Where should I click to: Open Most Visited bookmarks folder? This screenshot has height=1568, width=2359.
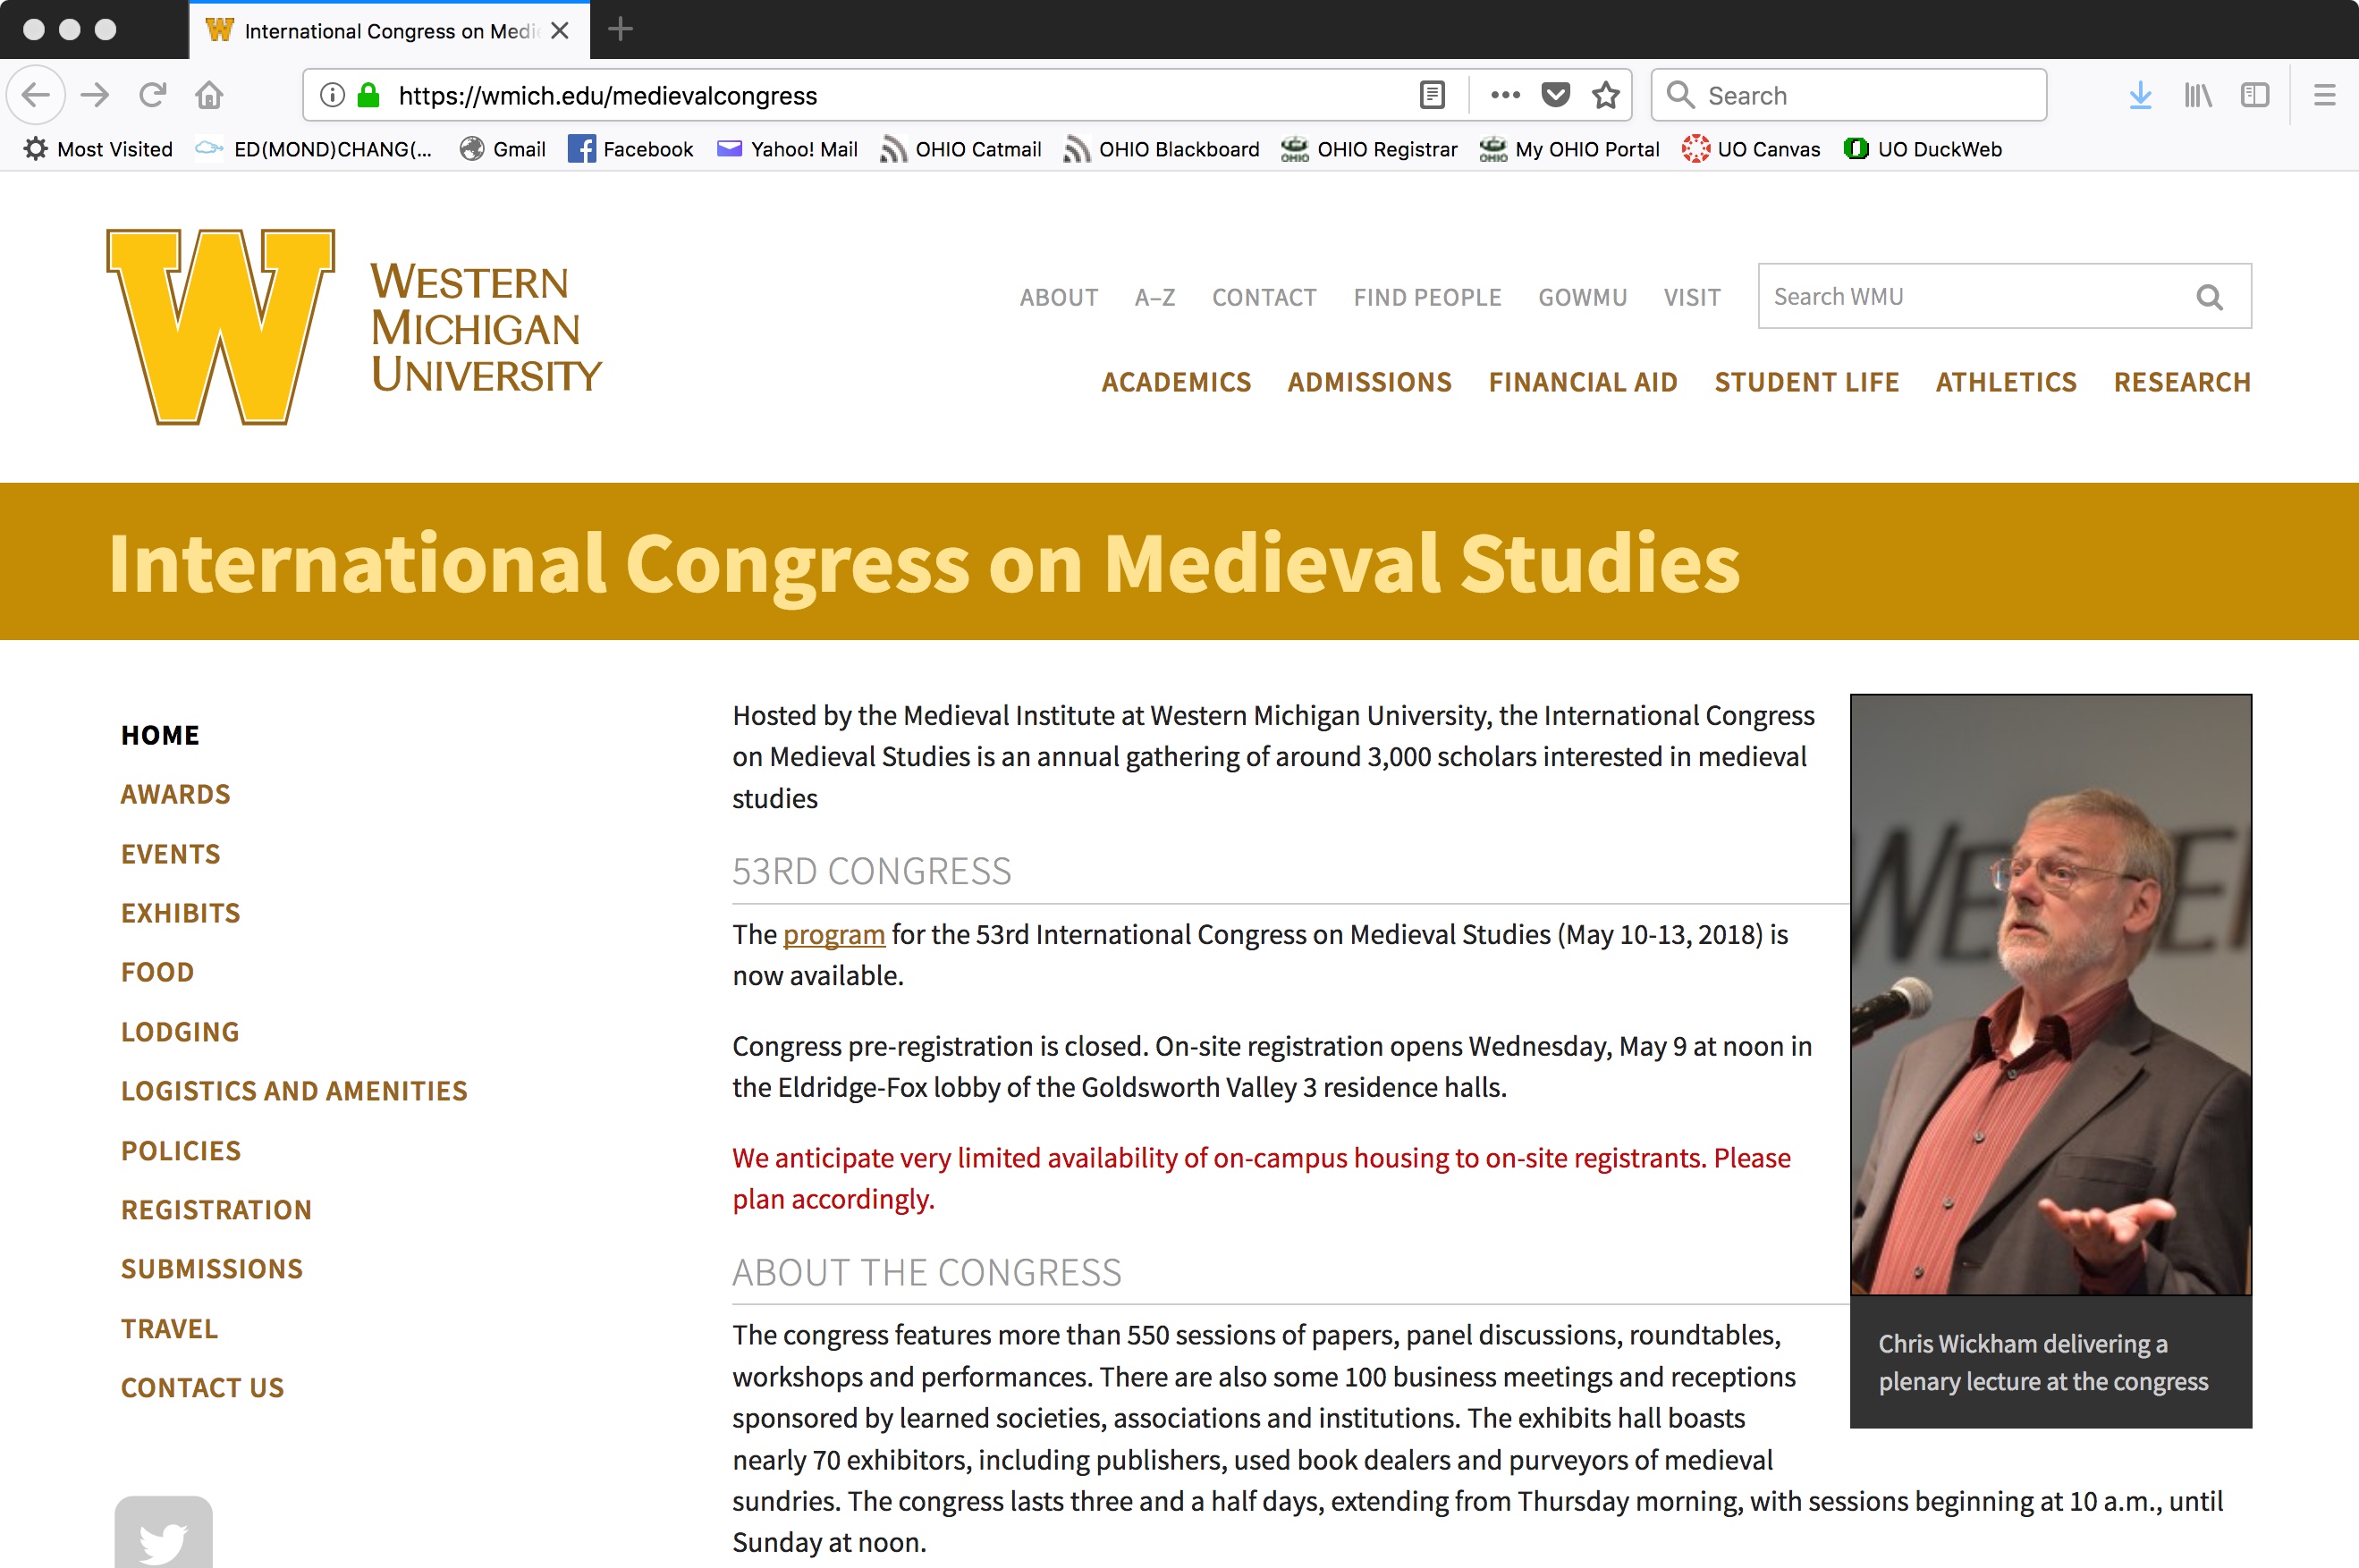click(x=97, y=149)
